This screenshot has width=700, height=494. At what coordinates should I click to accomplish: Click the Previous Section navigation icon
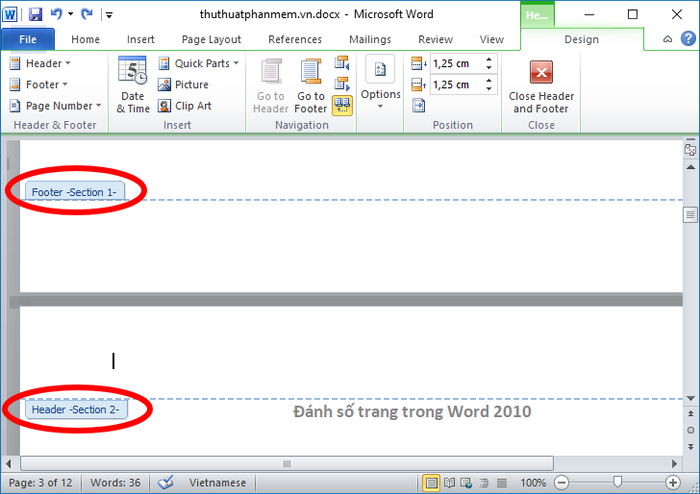point(342,63)
